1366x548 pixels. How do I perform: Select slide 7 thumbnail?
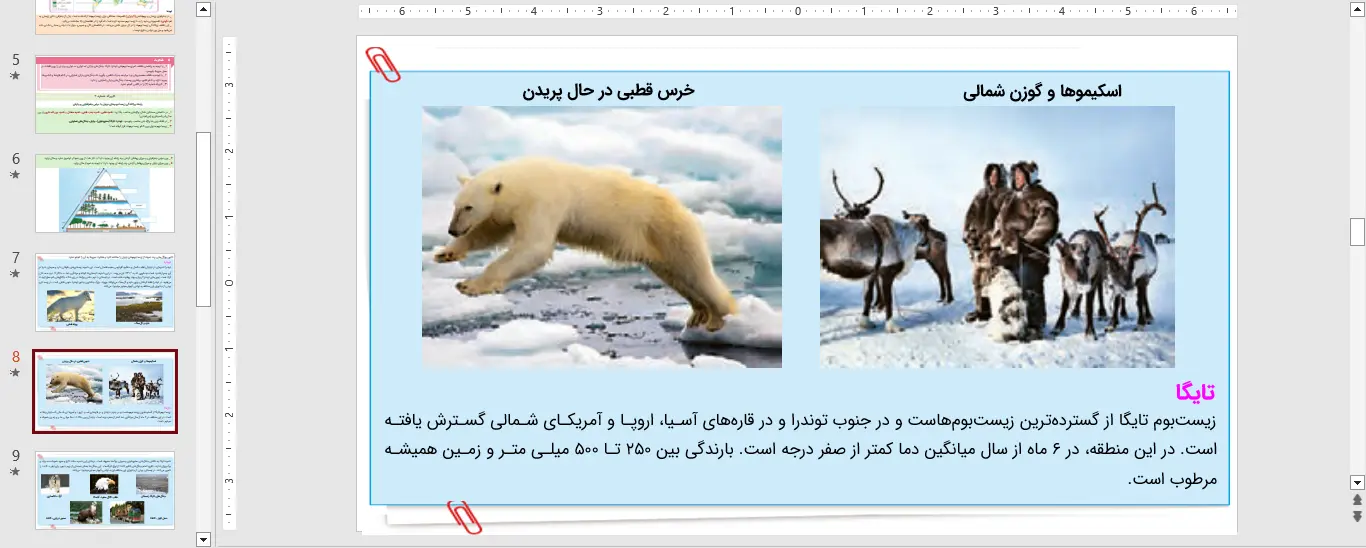tap(105, 292)
